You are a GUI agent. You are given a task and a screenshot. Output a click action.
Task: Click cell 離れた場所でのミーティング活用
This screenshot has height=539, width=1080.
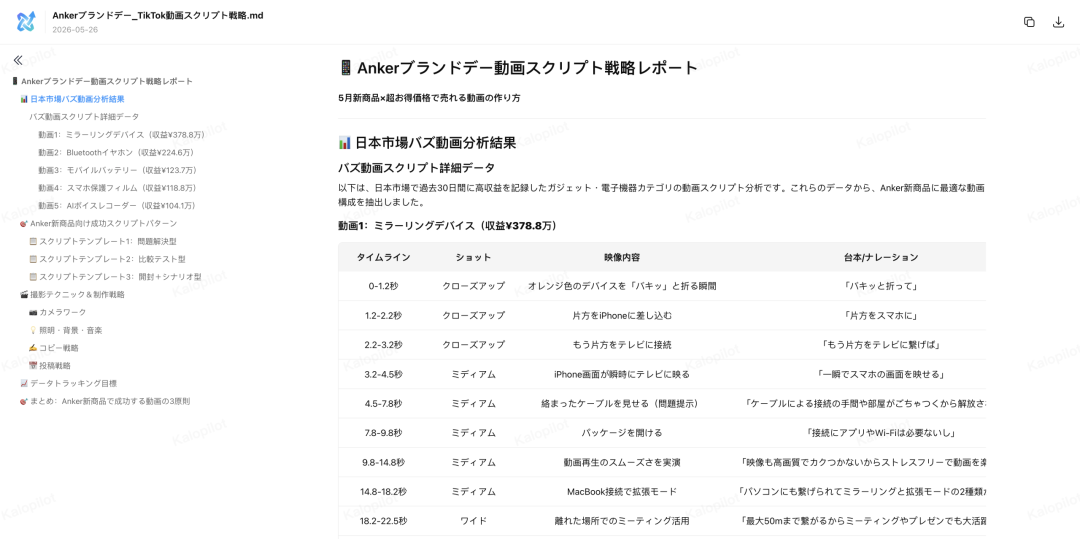point(622,521)
